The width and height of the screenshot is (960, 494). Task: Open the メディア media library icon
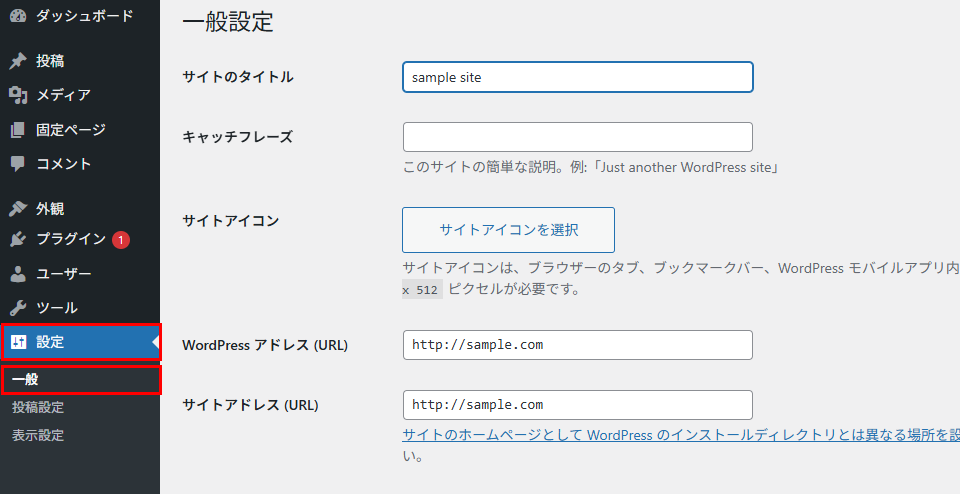click(18, 95)
